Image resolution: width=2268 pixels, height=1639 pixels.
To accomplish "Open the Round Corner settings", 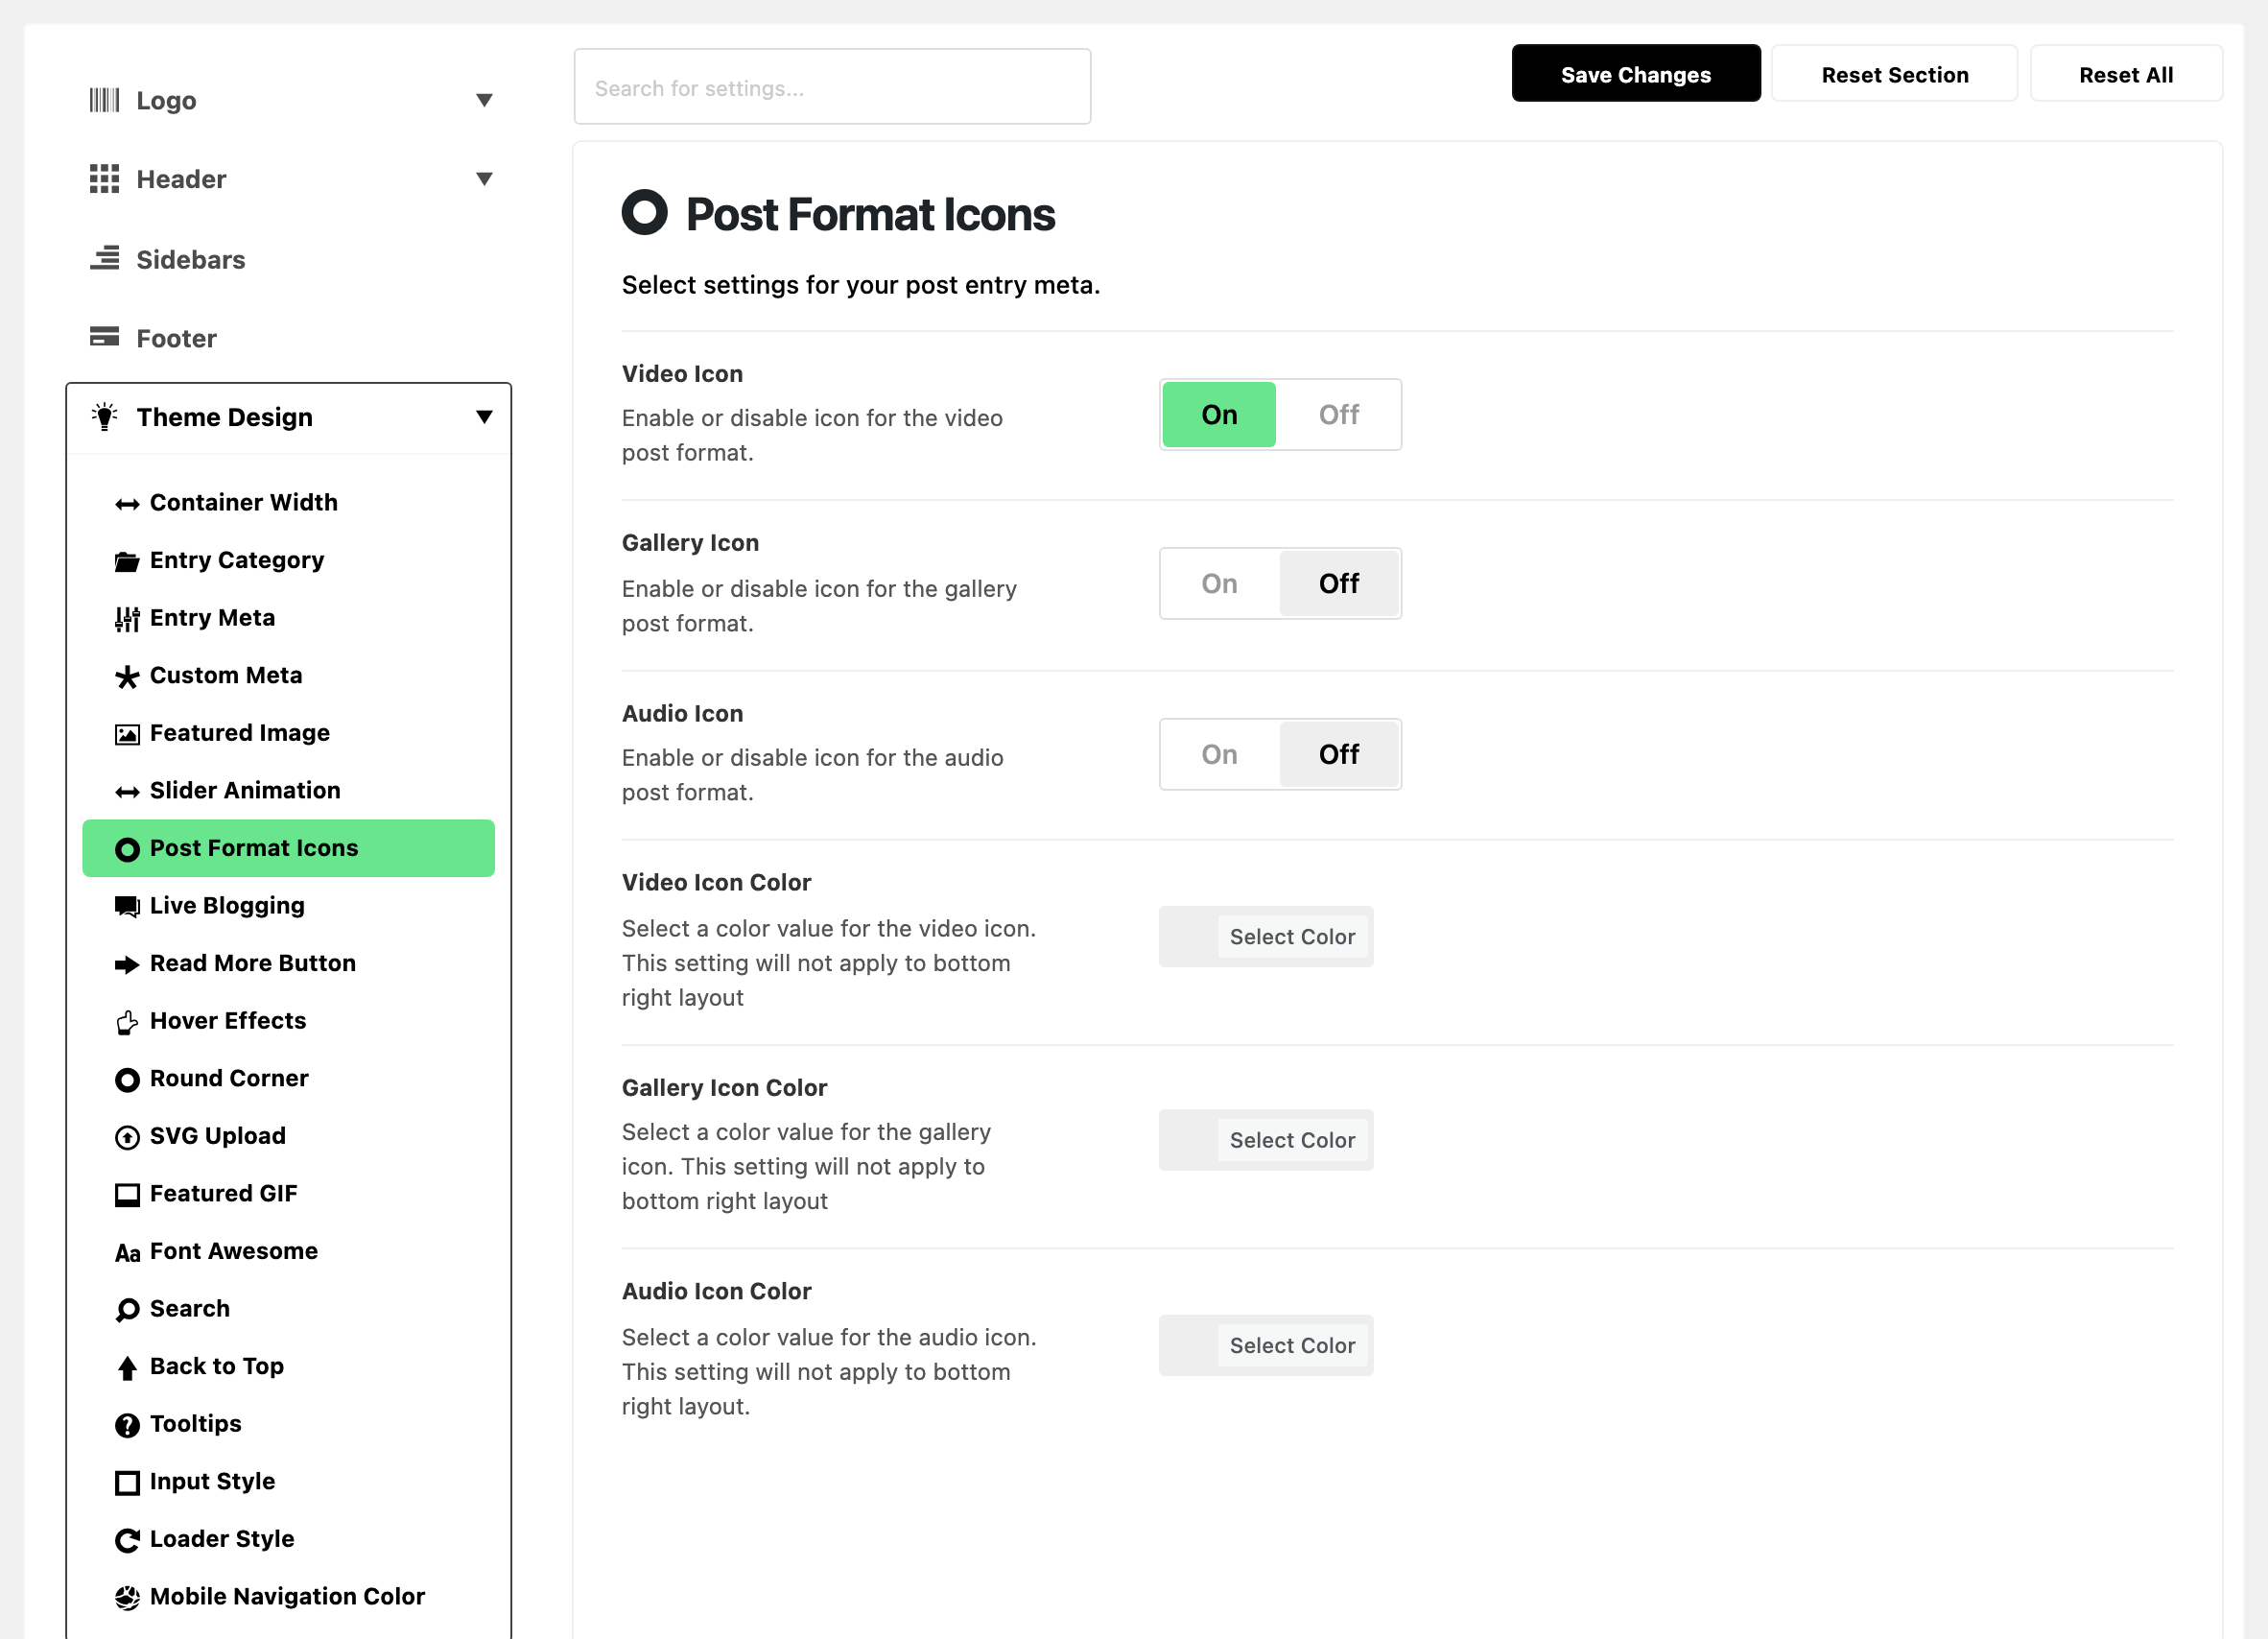I will 288,1078.
